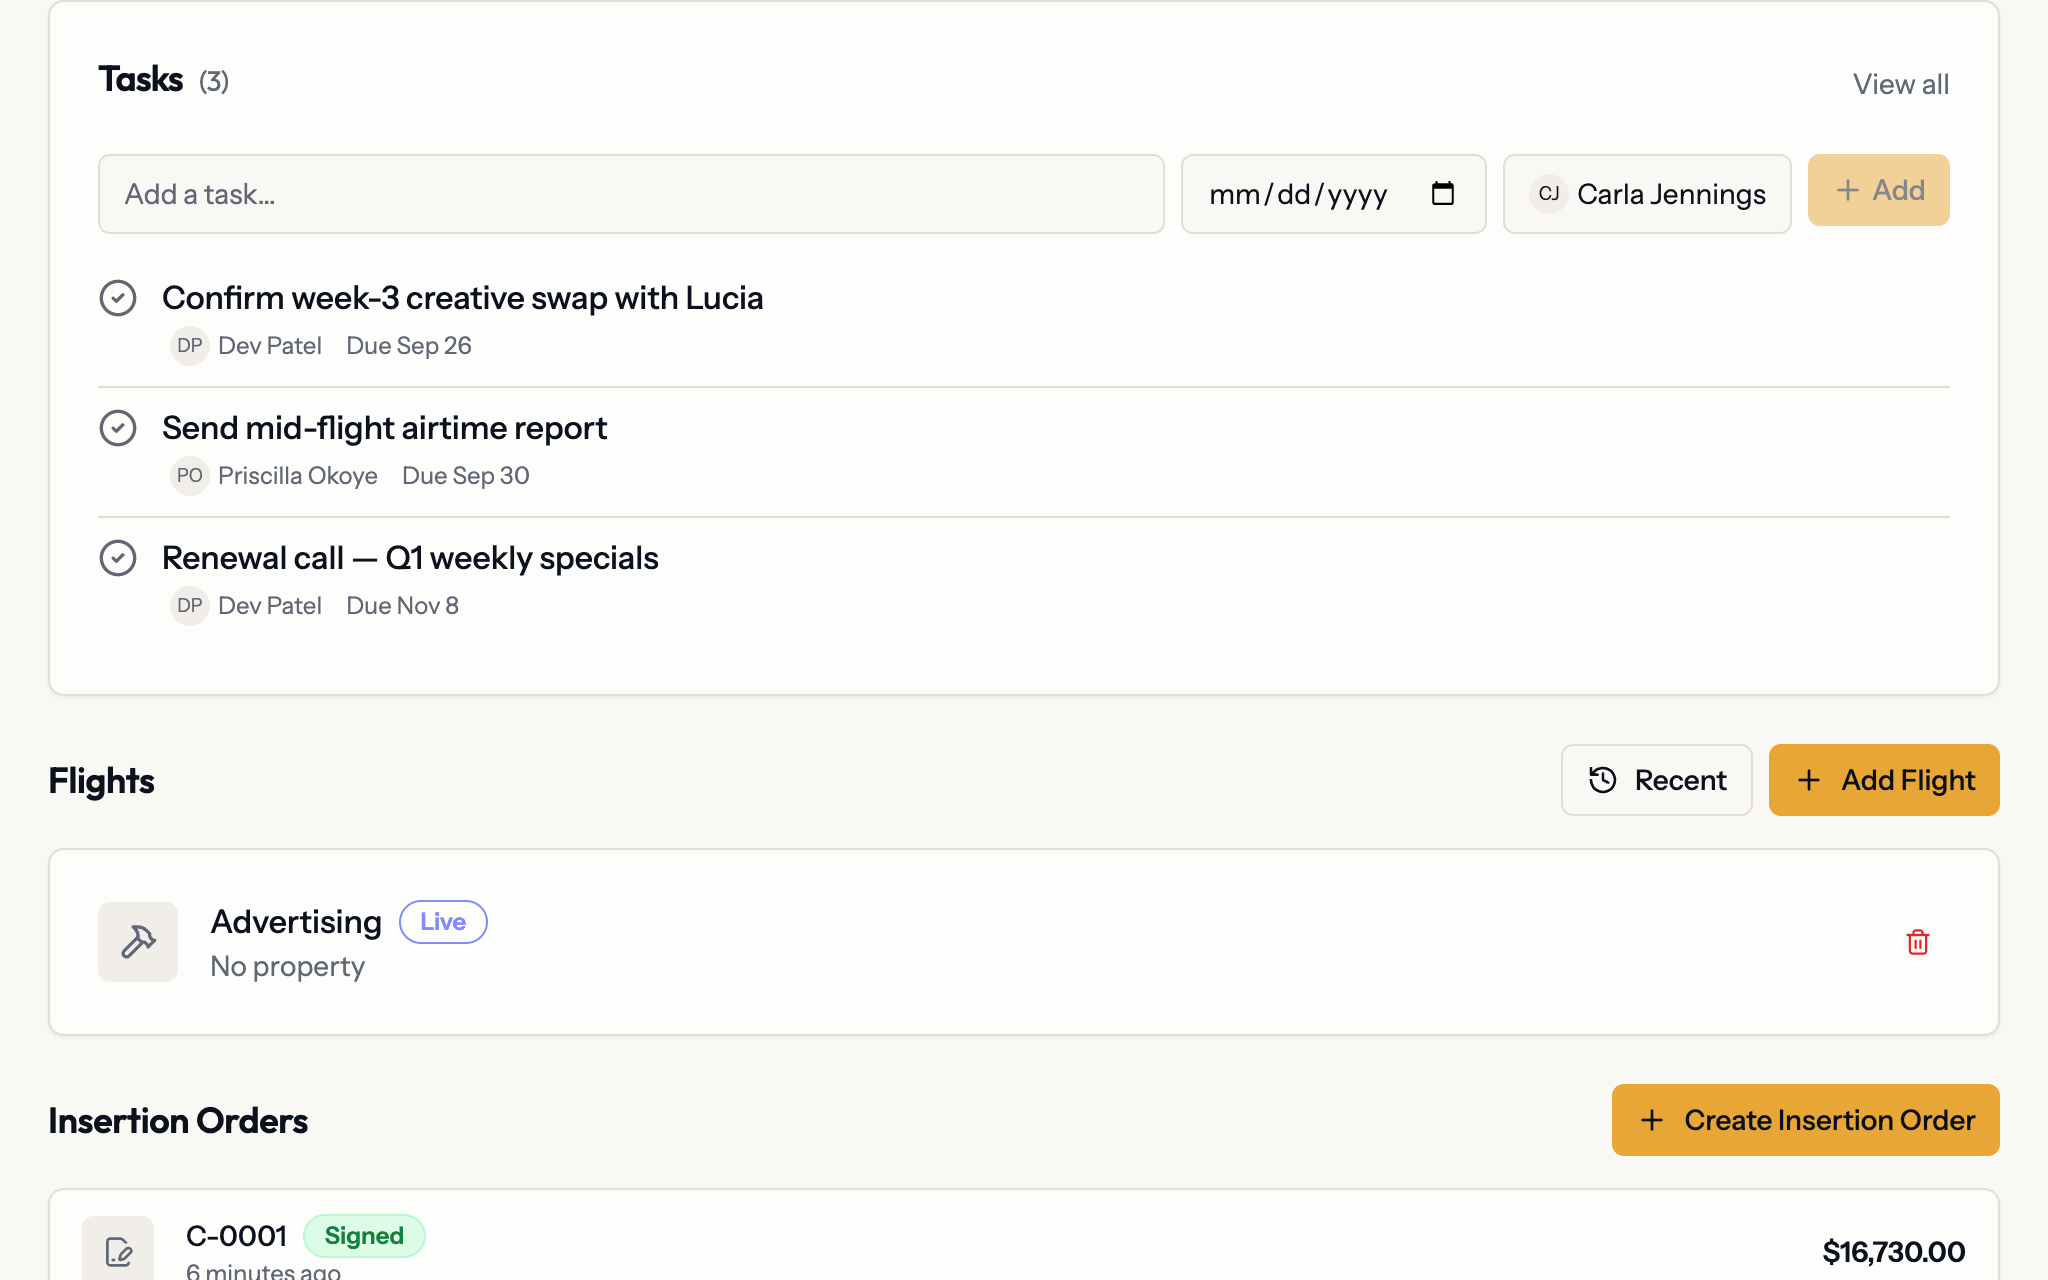The height and width of the screenshot is (1280, 2048).
Task: Mark 'Send mid-flight airtime report' task complete
Action: coord(118,428)
